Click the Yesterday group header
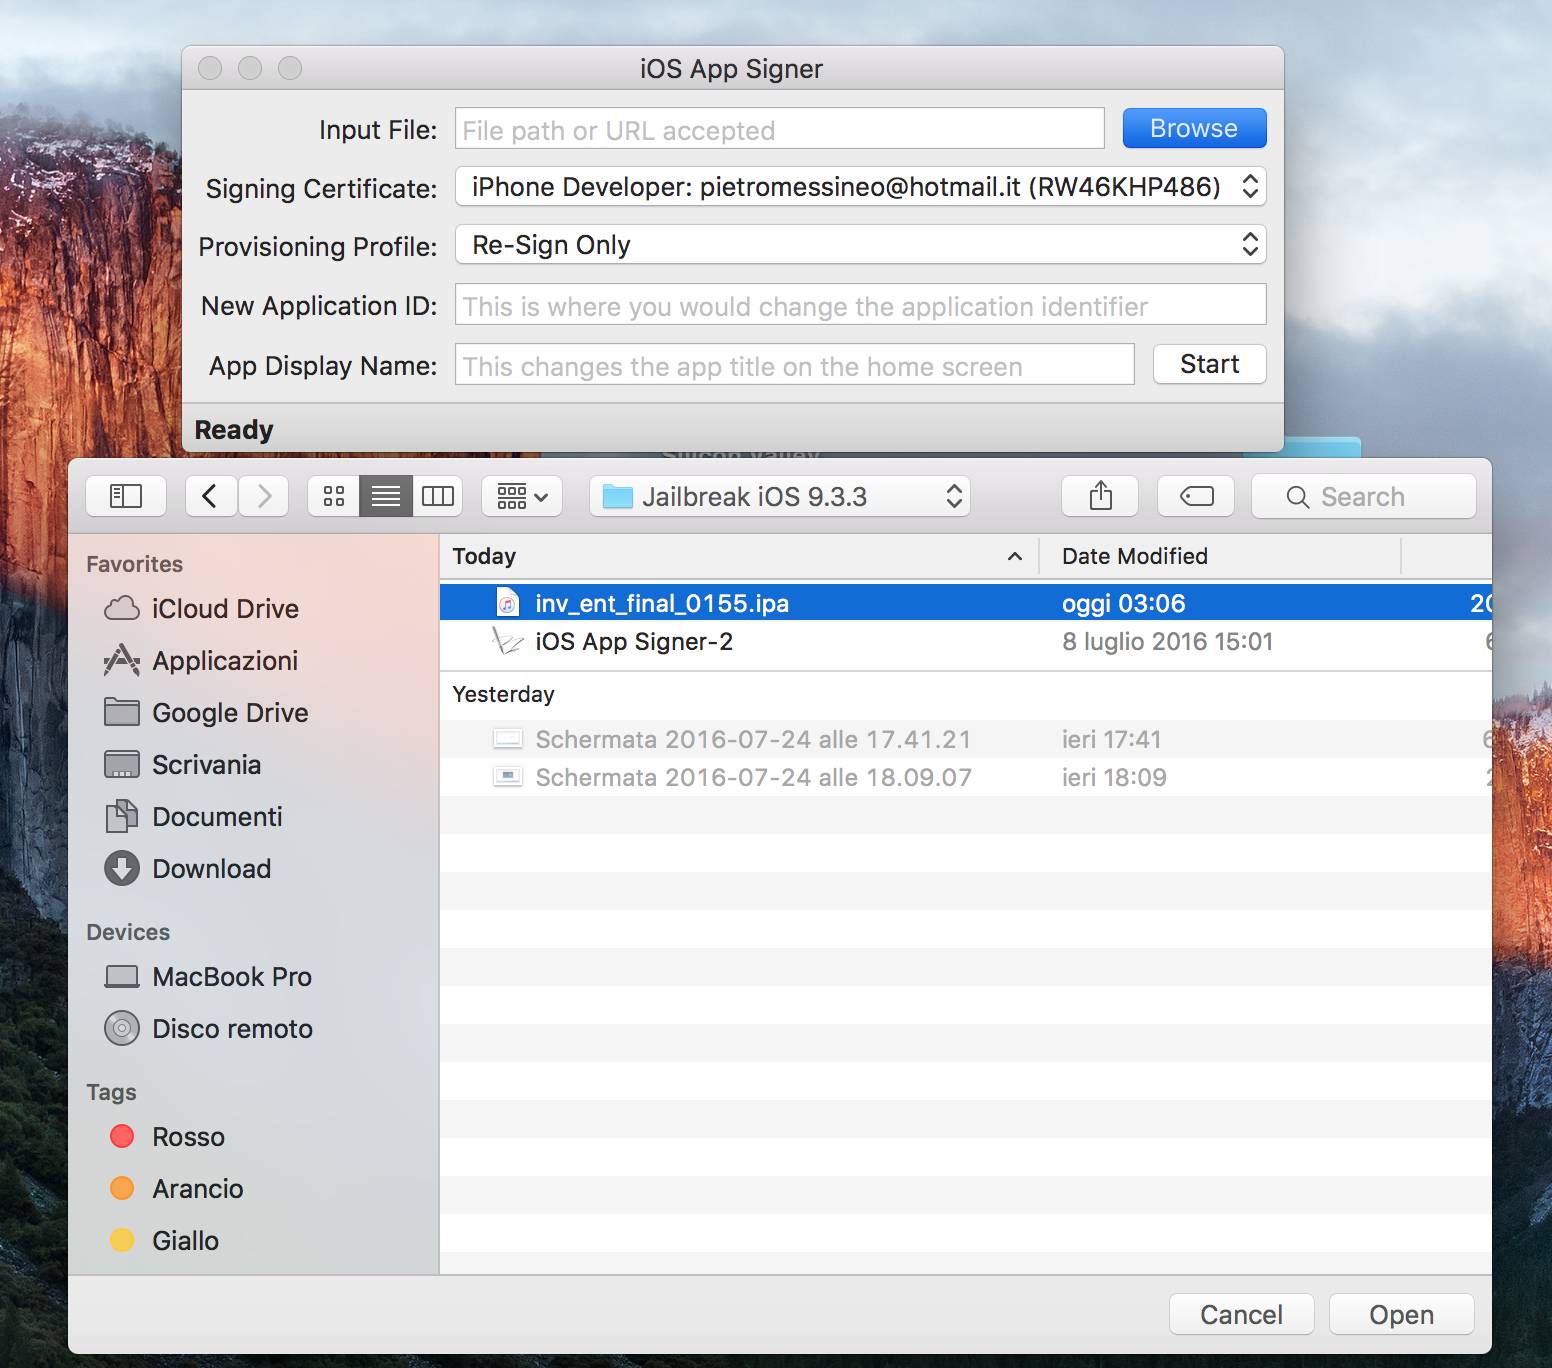The width and height of the screenshot is (1552, 1368). (x=503, y=694)
